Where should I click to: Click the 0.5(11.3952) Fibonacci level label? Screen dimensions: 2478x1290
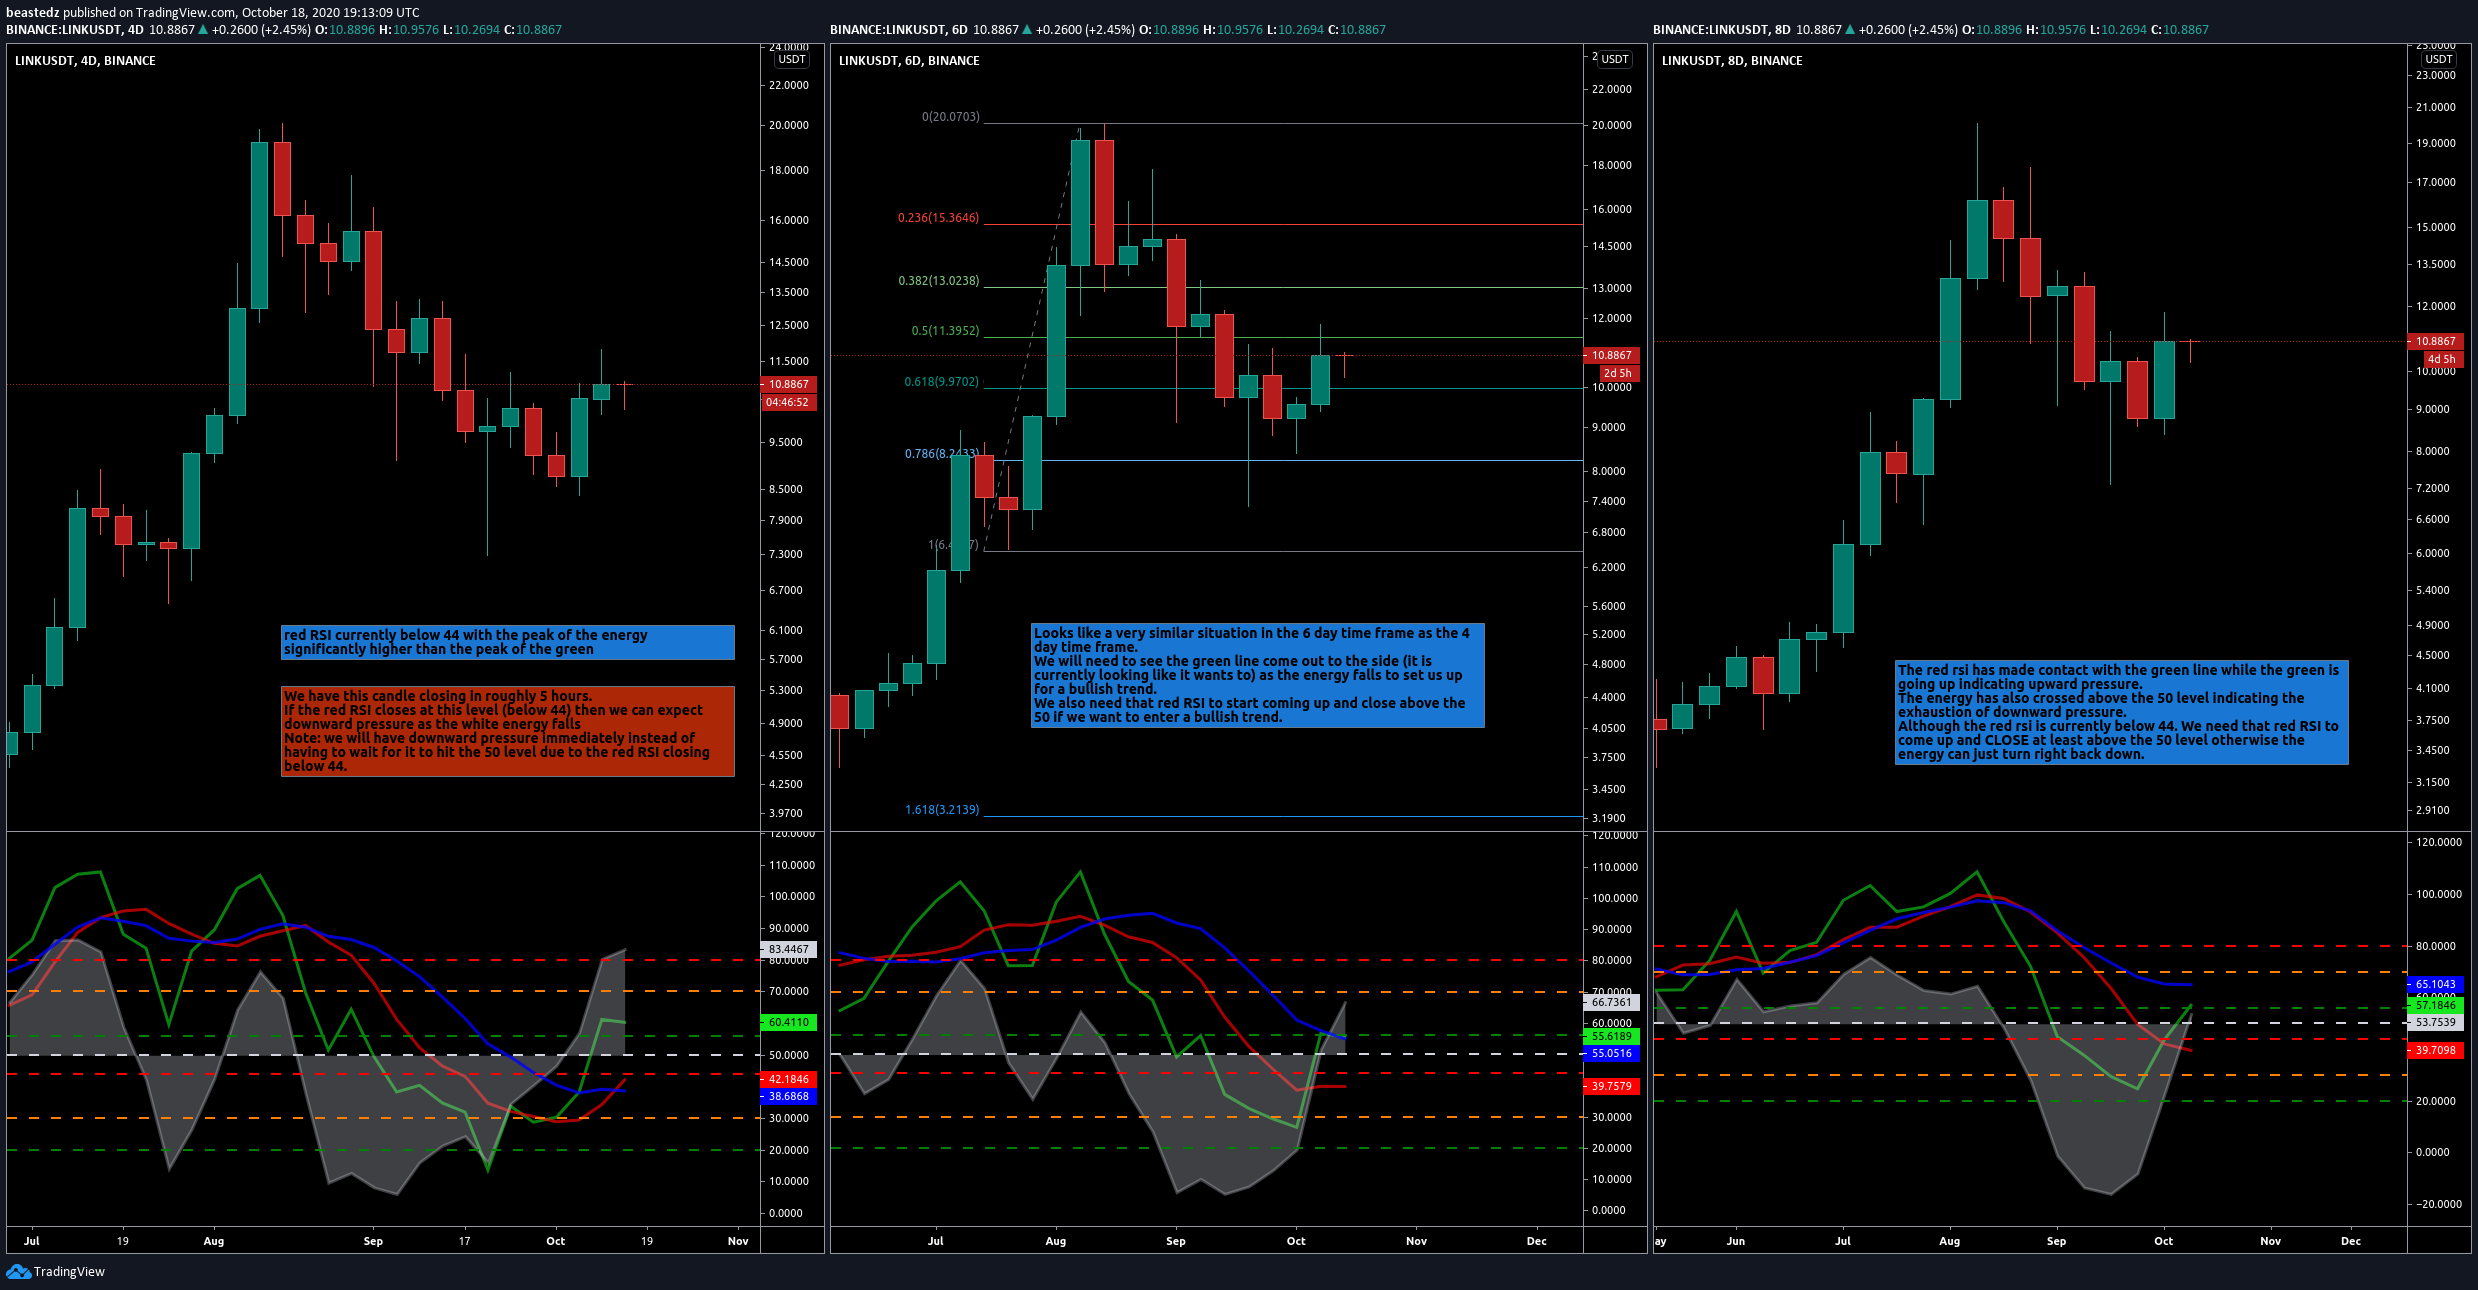tap(945, 331)
